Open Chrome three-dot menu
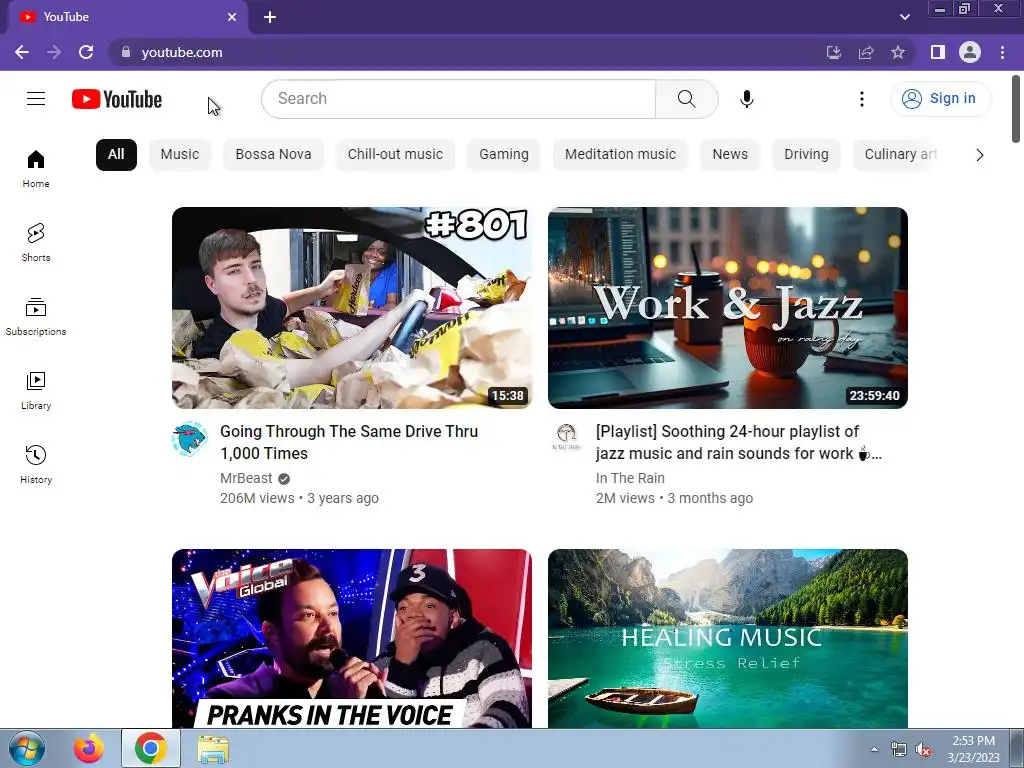 point(1002,52)
